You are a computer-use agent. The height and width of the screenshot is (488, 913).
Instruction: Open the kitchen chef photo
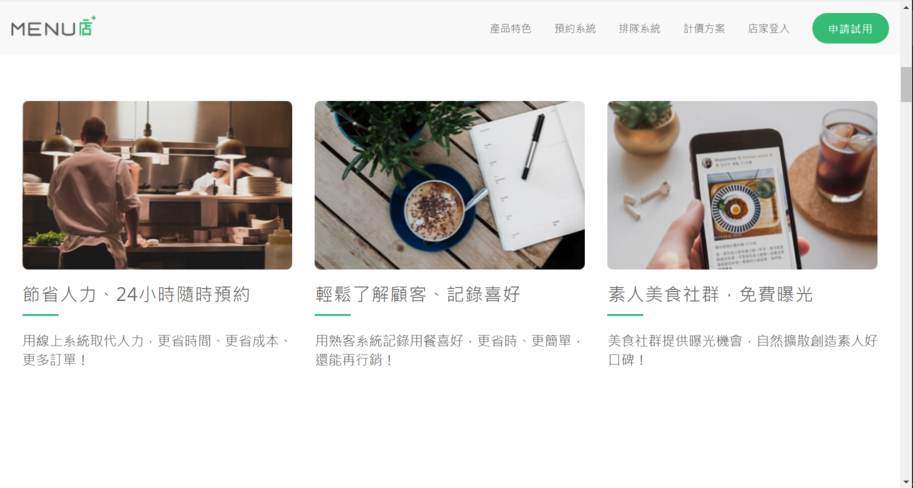click(157, 185)
